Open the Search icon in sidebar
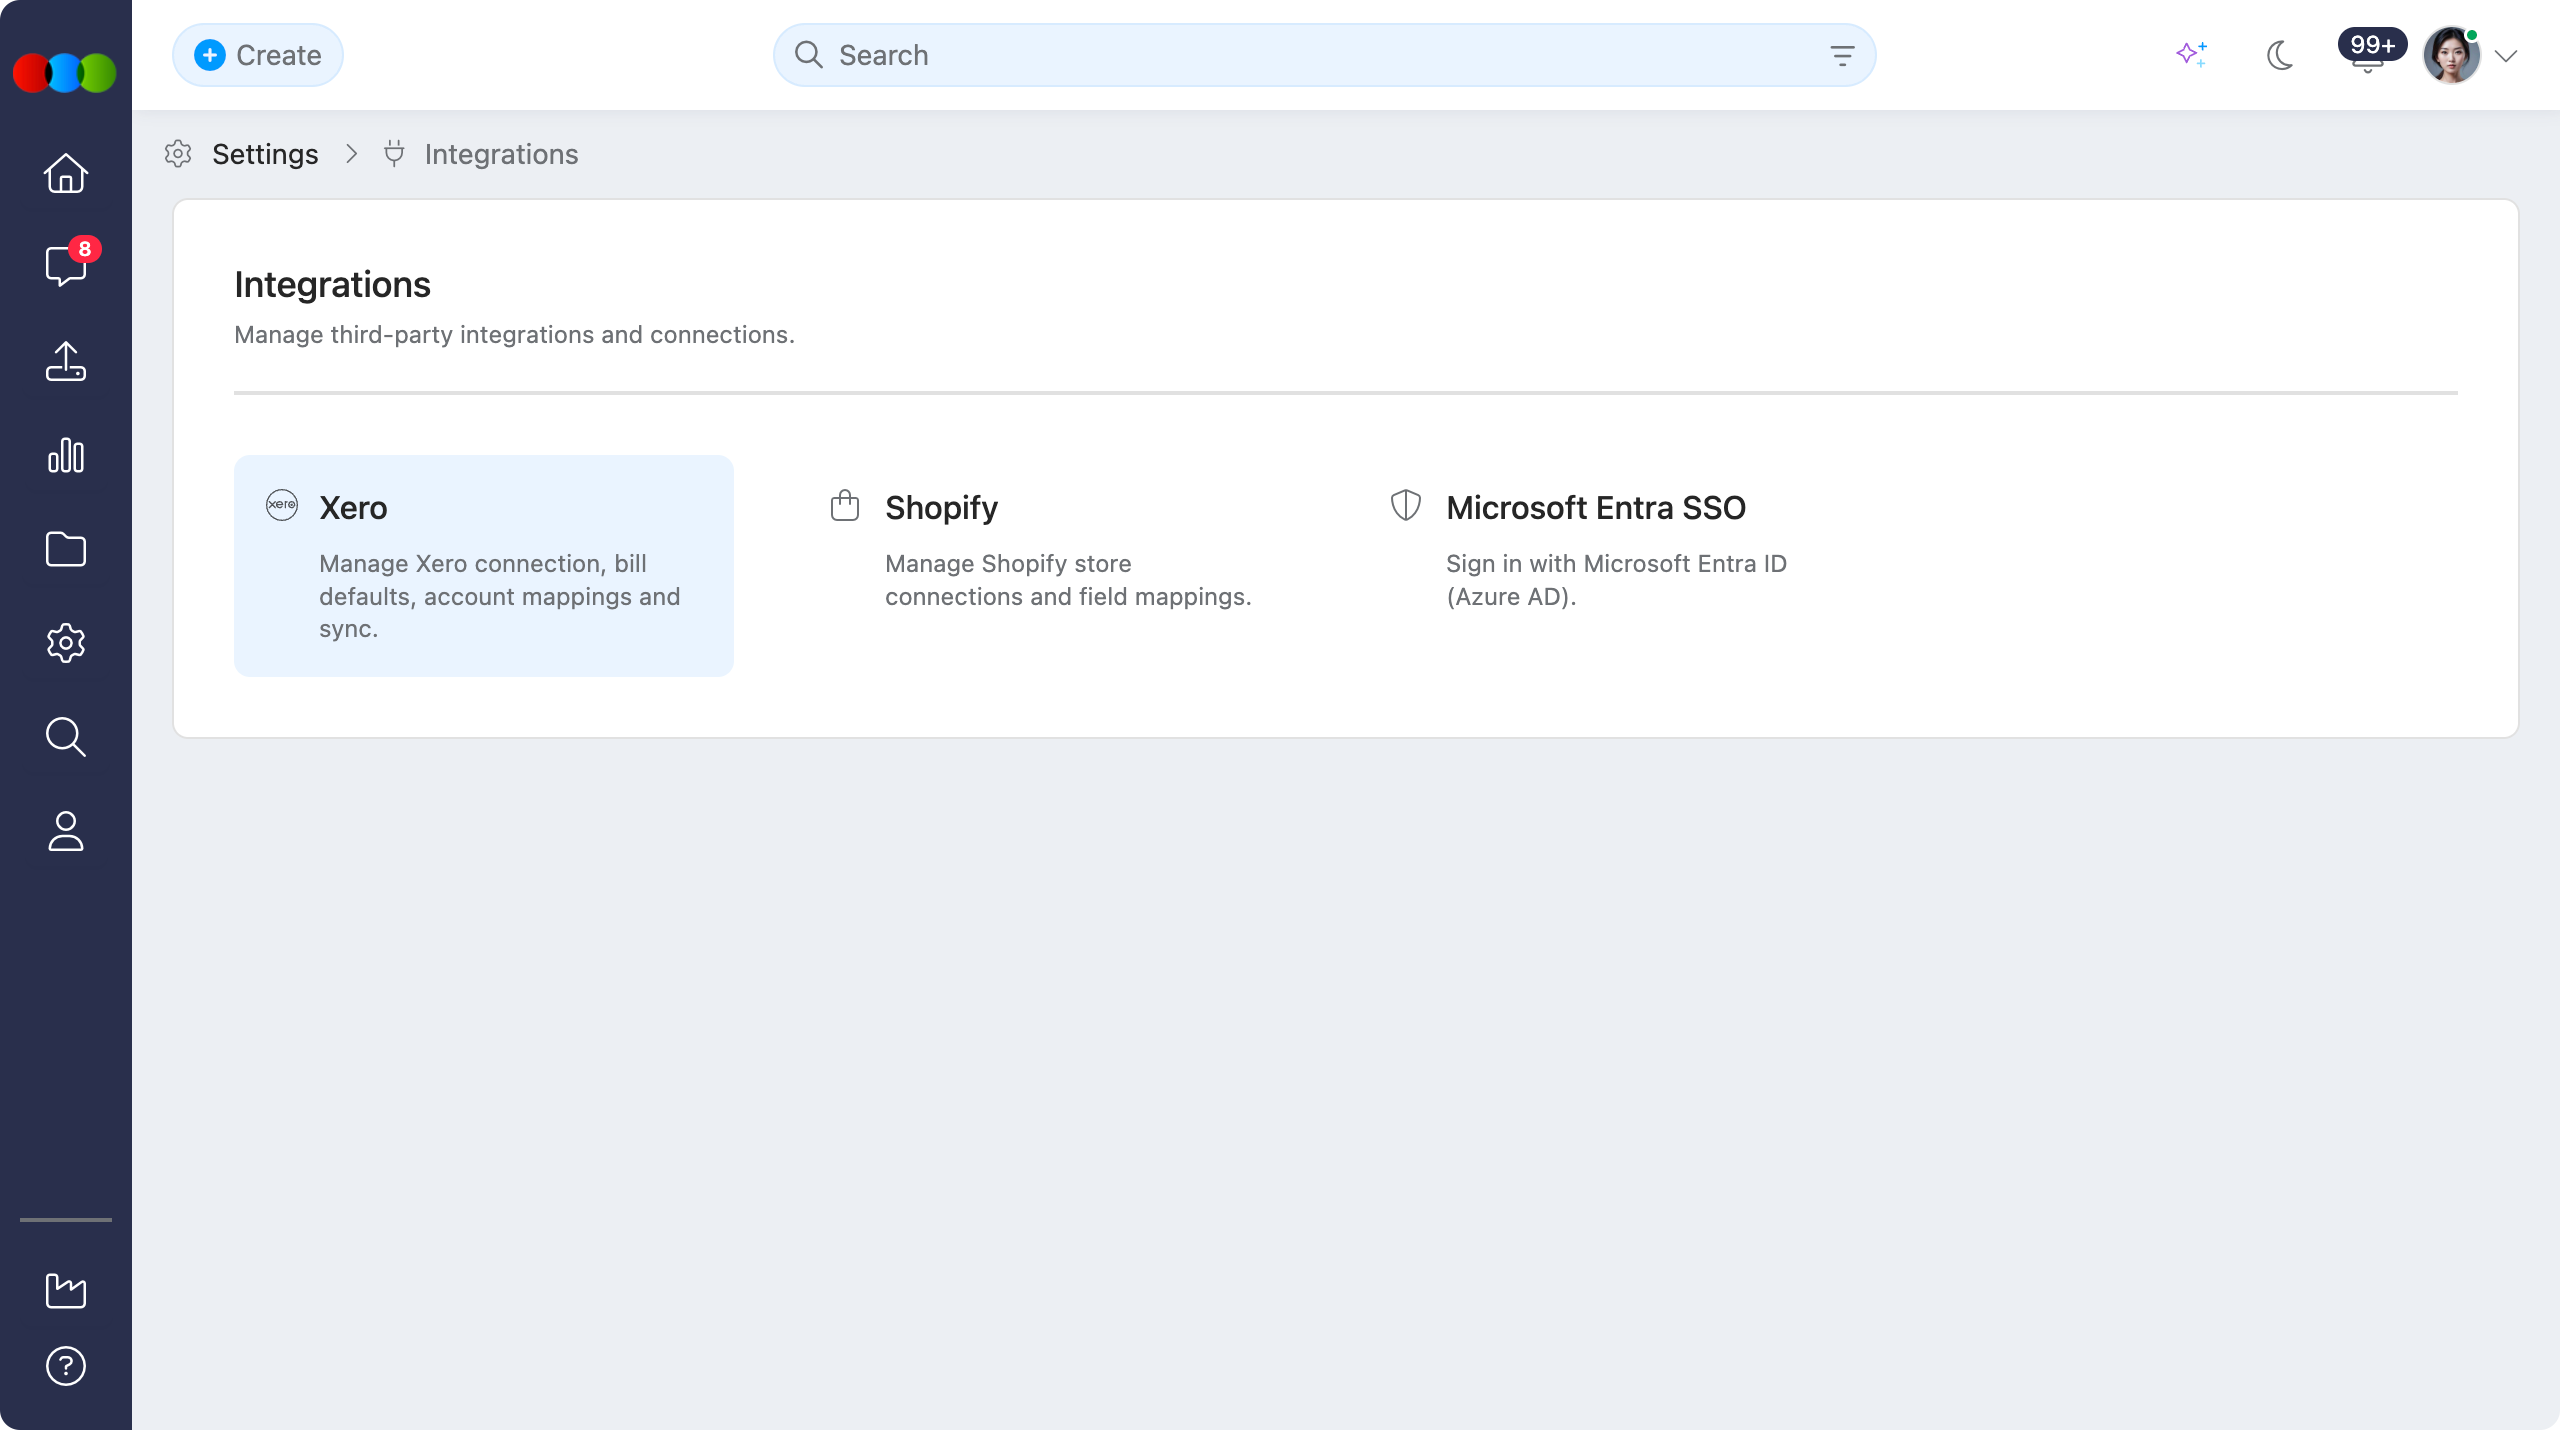 [66, 737]
